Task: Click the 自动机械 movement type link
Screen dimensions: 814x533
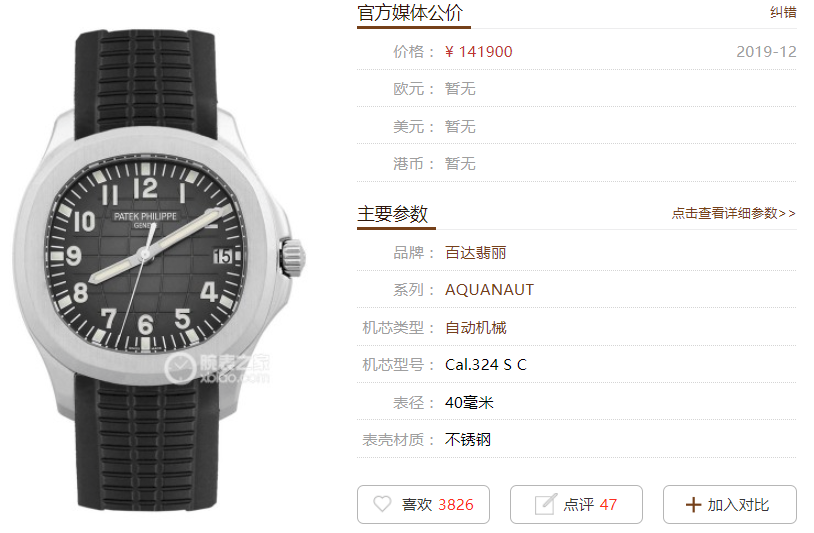Action: pos(476,327)
